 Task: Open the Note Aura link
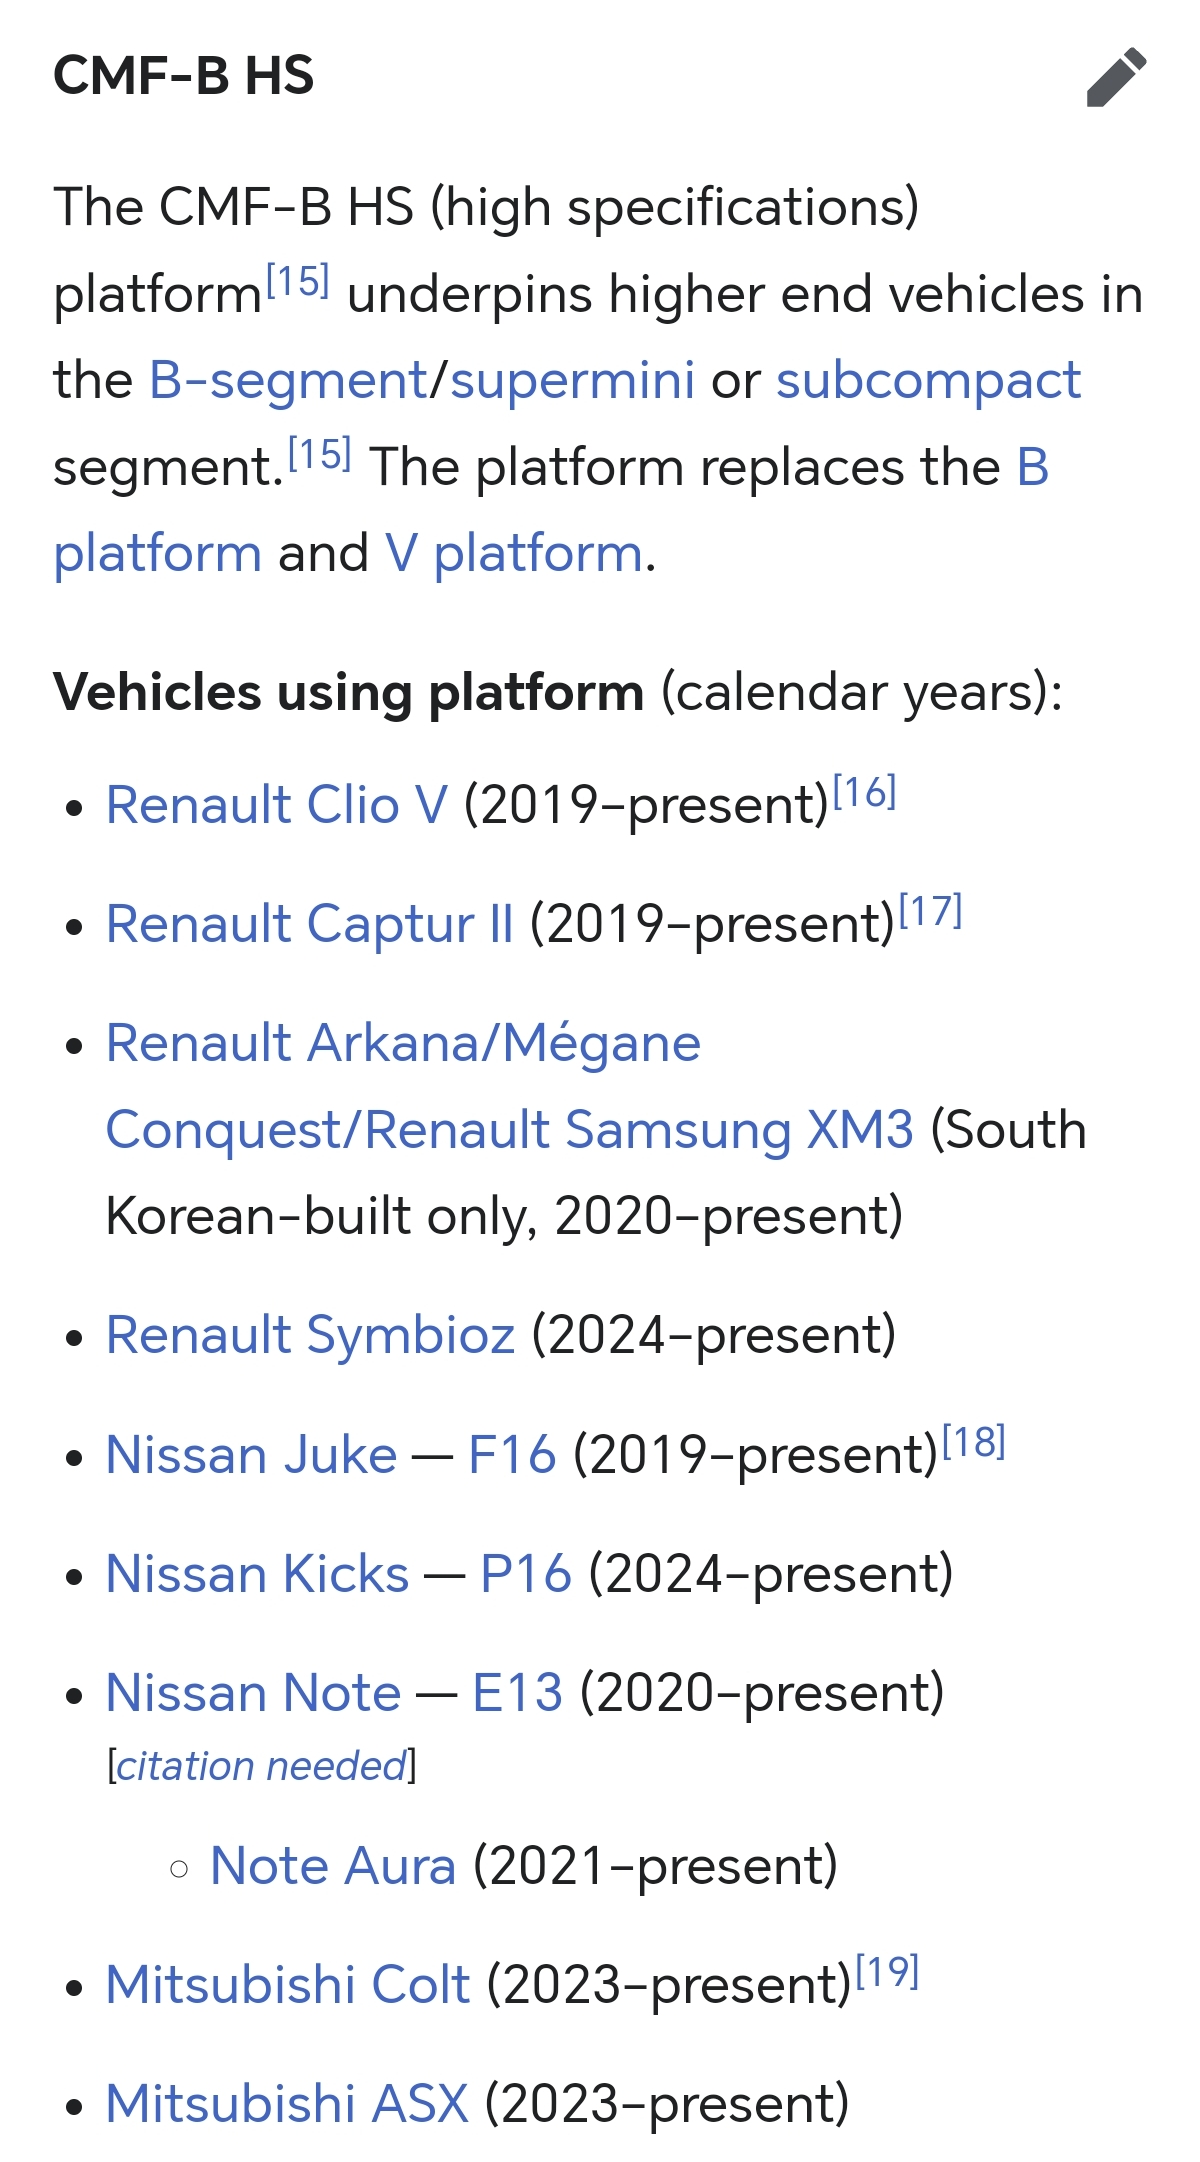pos(333,1866)
